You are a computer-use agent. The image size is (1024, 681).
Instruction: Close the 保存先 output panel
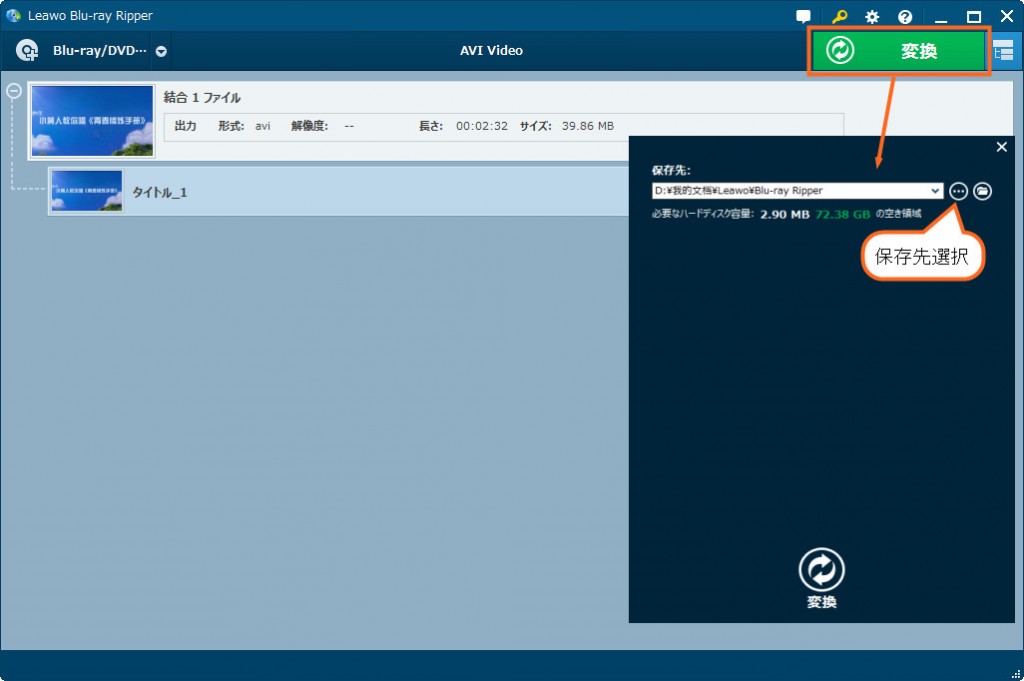pos(1001,147)
